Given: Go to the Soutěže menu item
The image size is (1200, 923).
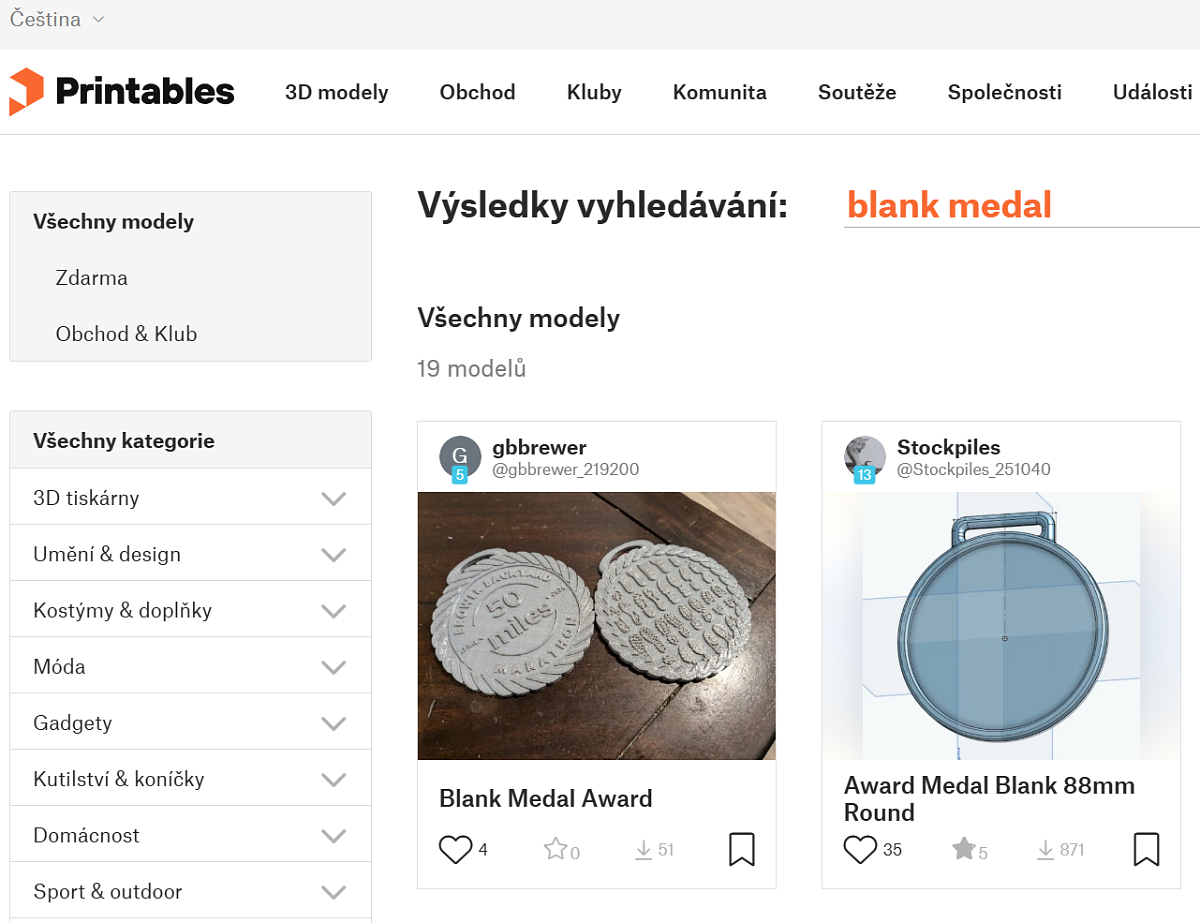Looking at the screenshot, I should click(857, 92).
